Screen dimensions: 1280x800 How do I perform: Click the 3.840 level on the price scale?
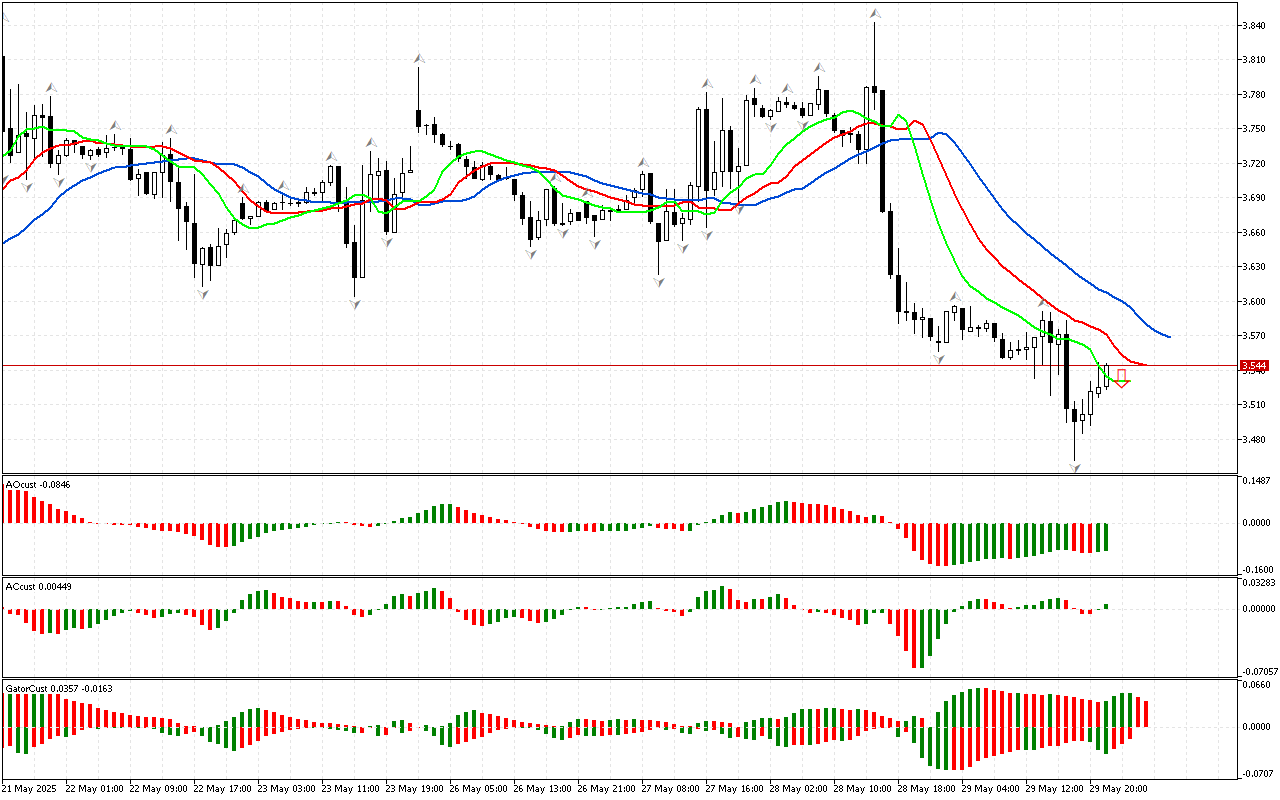pos(1254,26)
